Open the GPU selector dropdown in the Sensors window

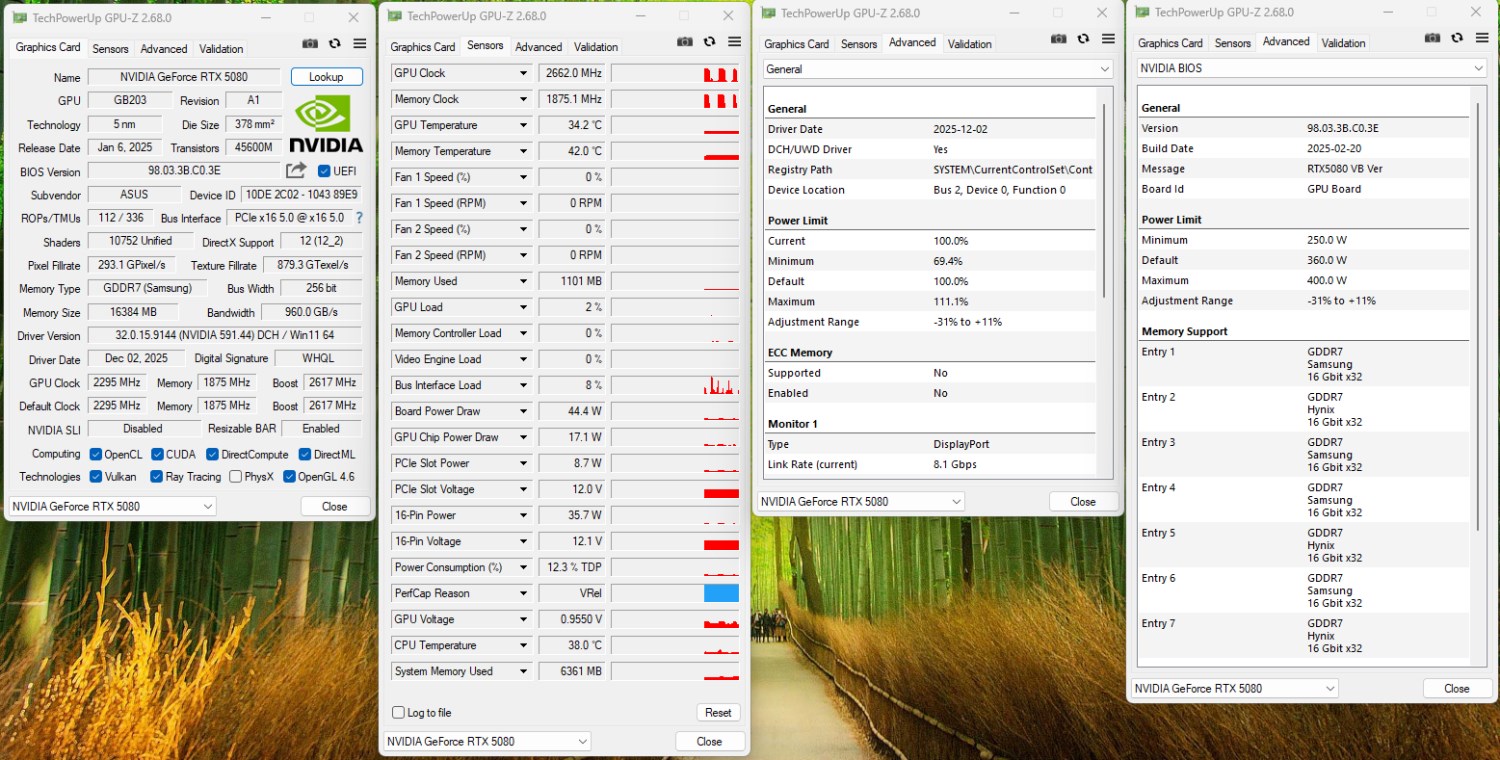487,741
